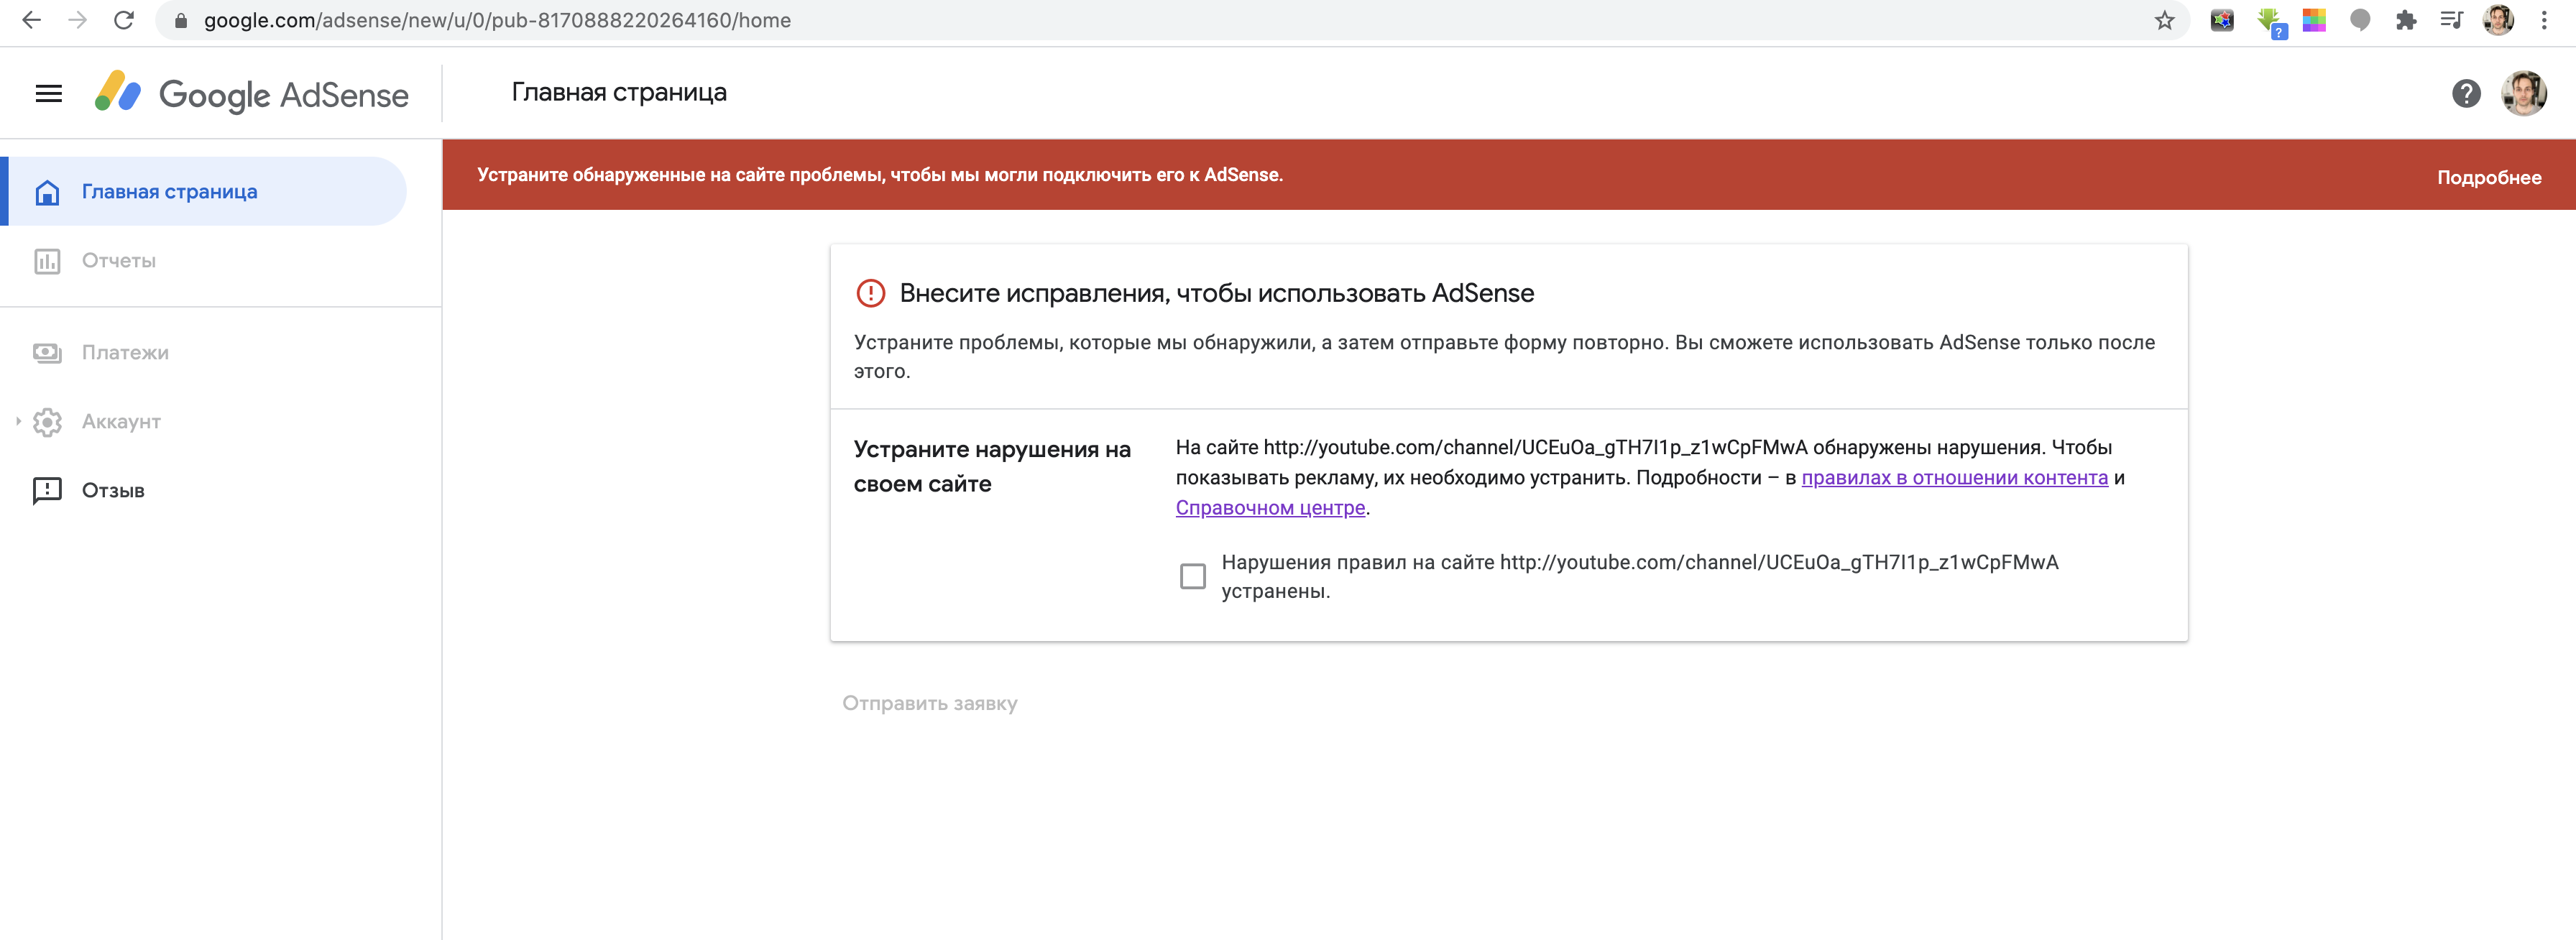Go forward with browser forward arrow

(77, 20)
